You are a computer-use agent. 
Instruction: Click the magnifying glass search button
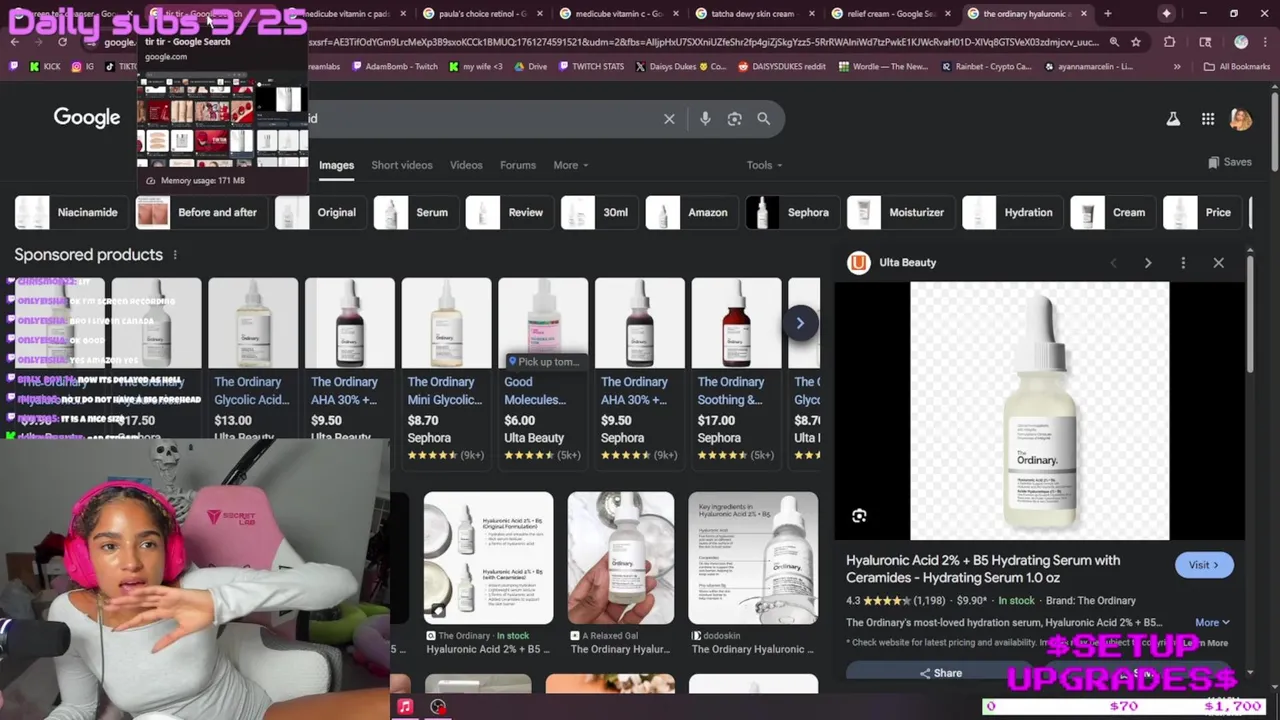(763, 119)
